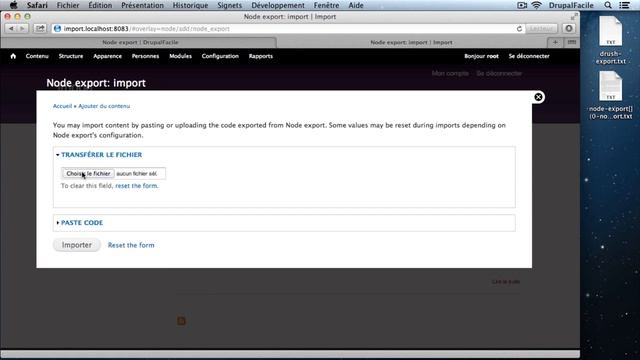Switch to Node export: import tab
640x360 pixels.
[411, 42]
